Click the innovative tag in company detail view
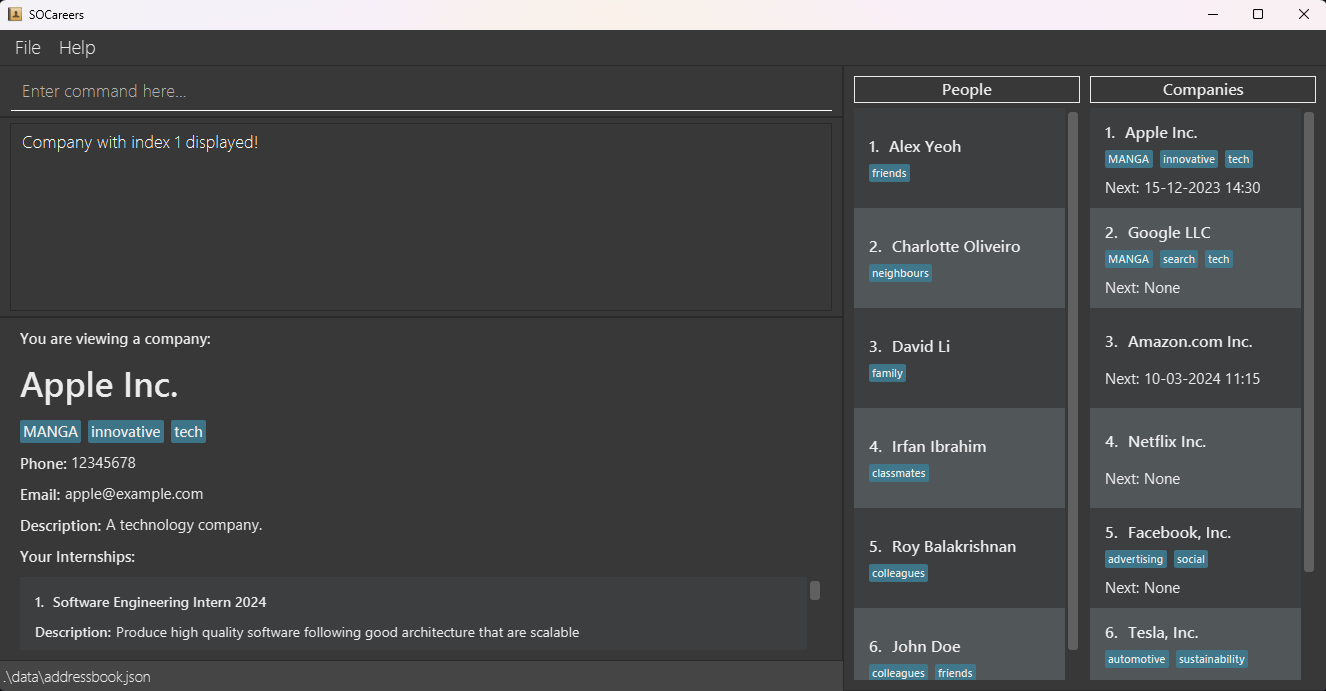 pyautogui.click(x=125, y=432)
